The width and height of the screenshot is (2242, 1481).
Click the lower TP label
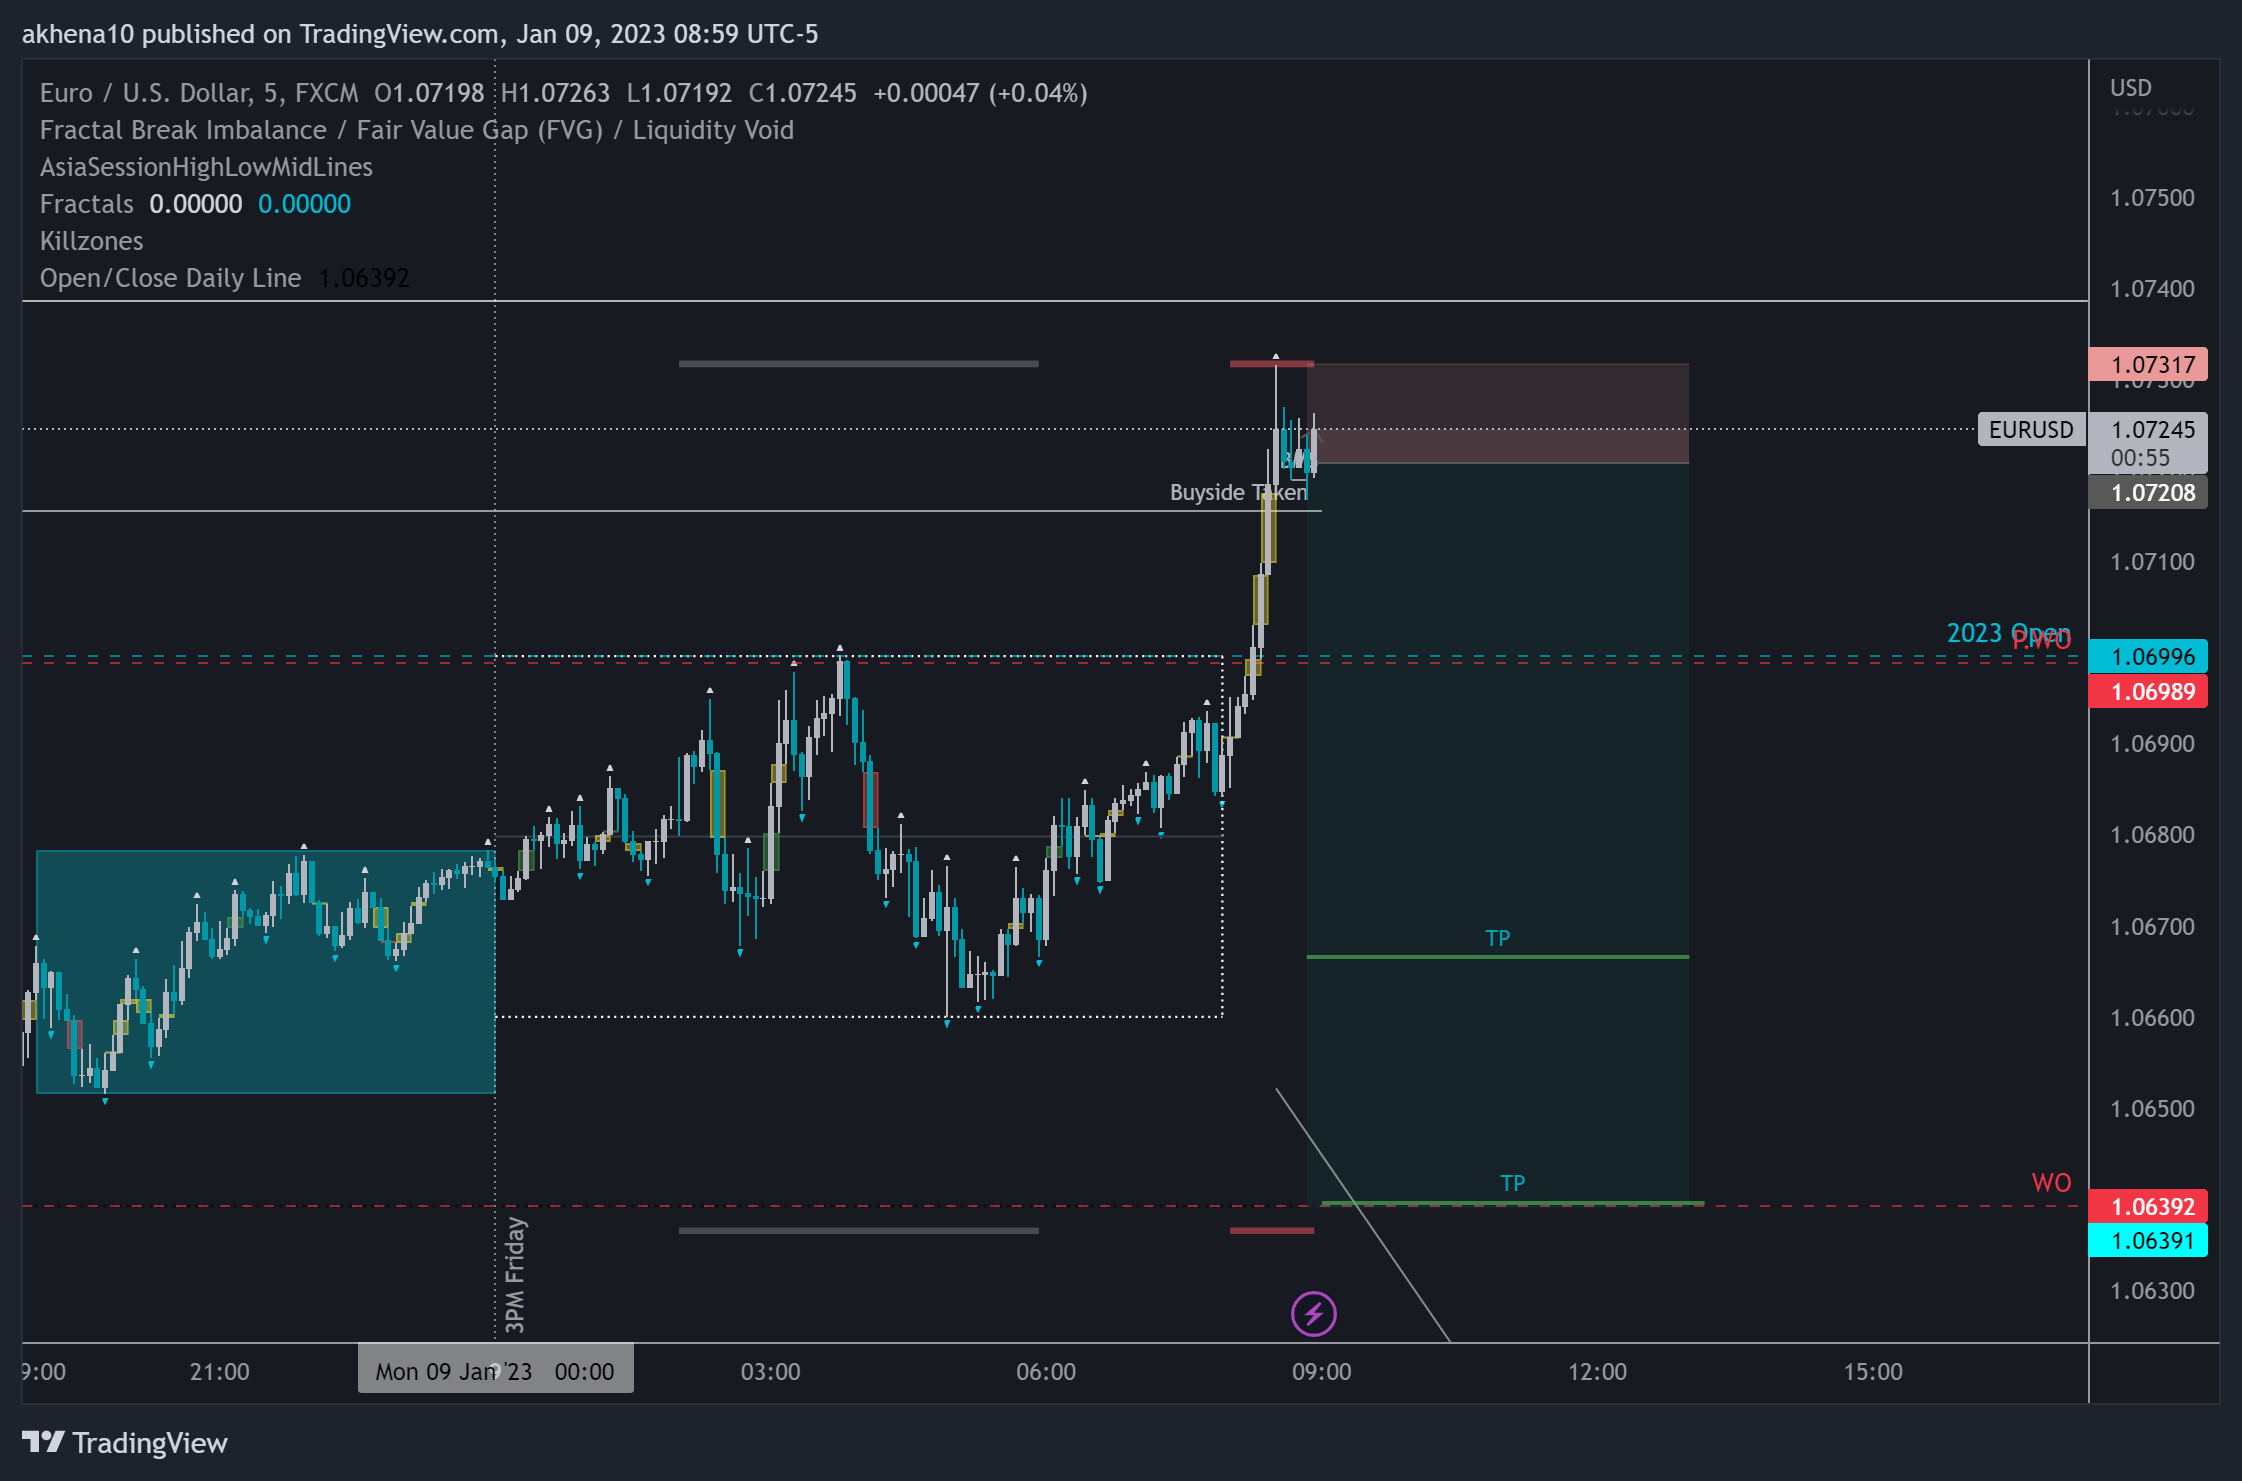1512,1183
